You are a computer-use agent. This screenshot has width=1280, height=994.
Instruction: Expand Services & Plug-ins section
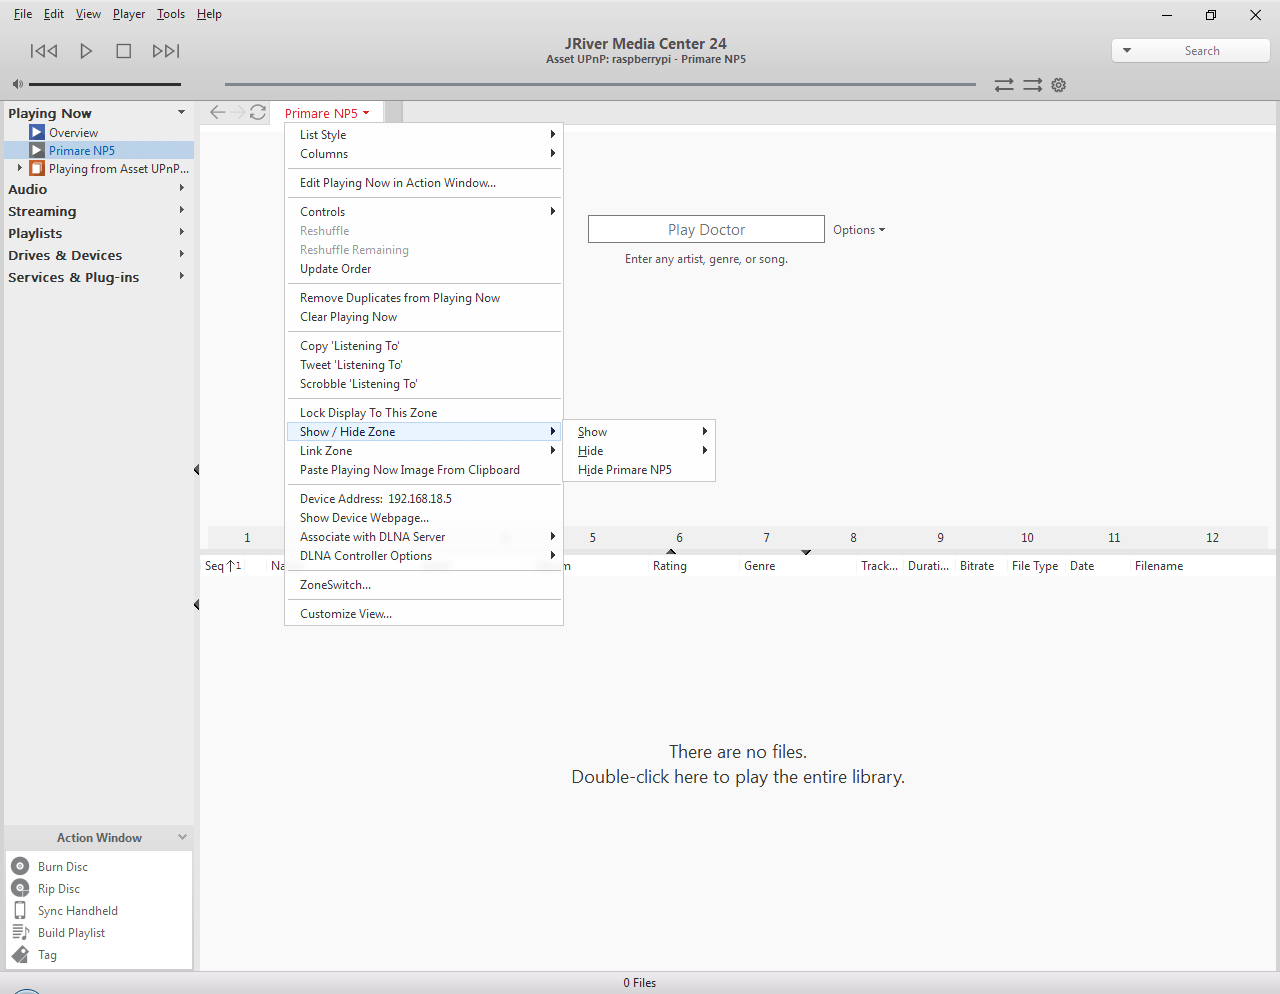181,276
